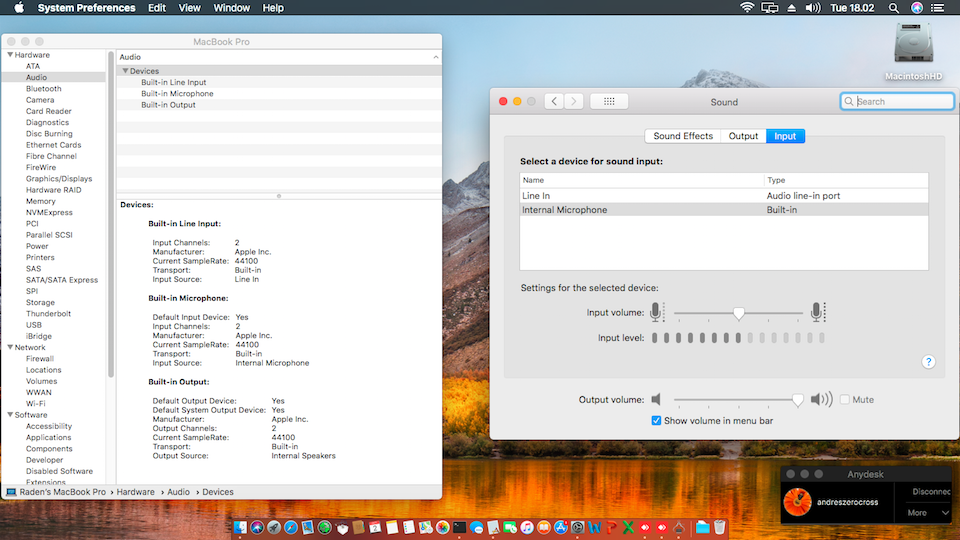Click the Disconnect button in Anydesk

pos(930,492)
